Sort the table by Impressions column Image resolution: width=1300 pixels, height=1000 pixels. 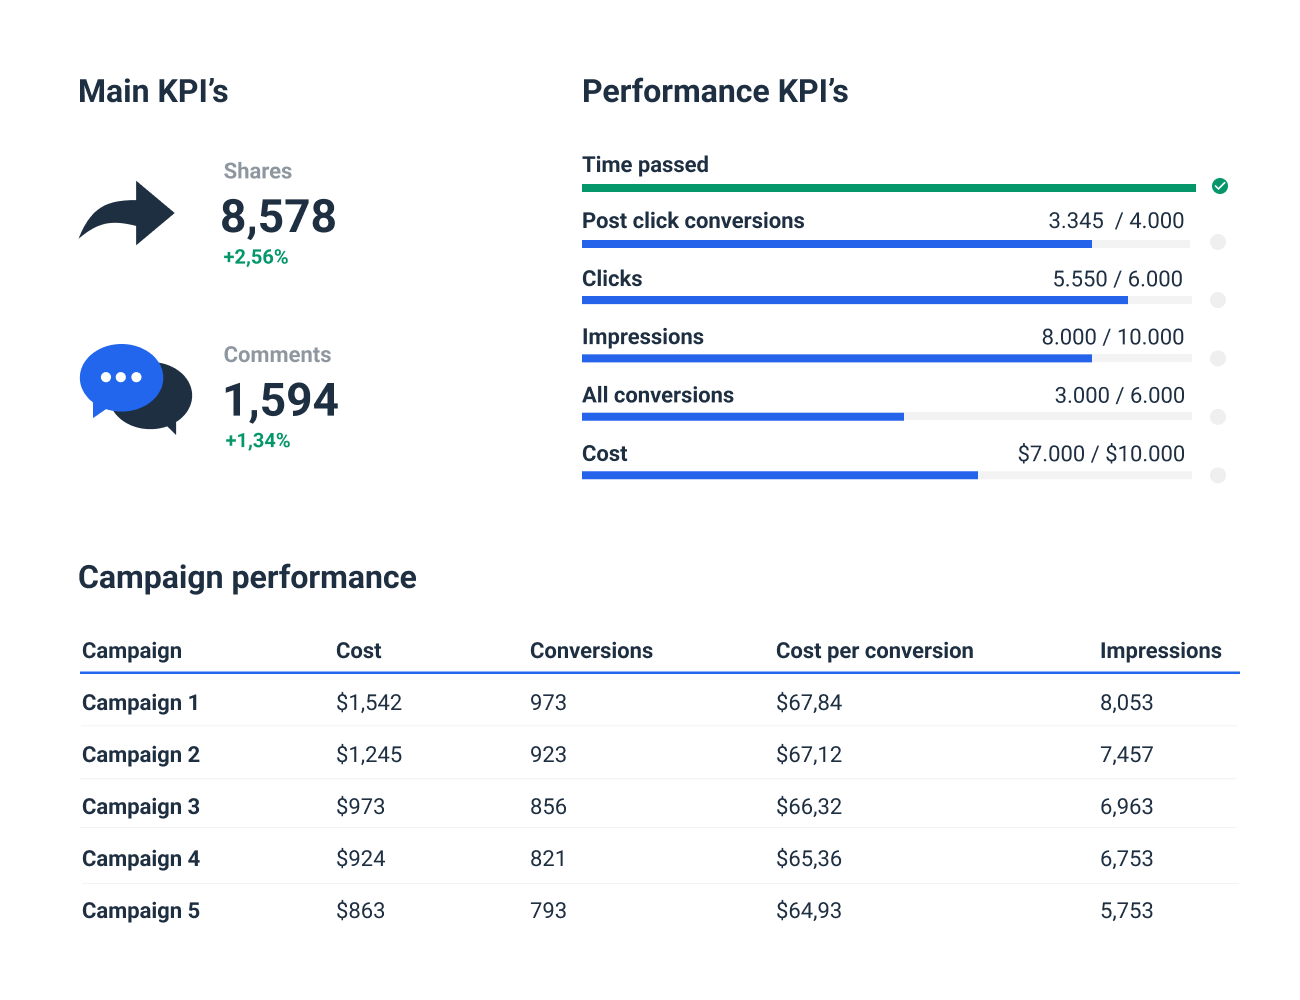(1161, 650)
